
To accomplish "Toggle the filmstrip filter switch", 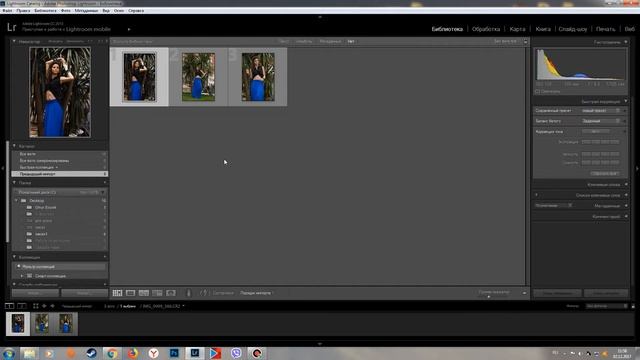I will [633, 306].
